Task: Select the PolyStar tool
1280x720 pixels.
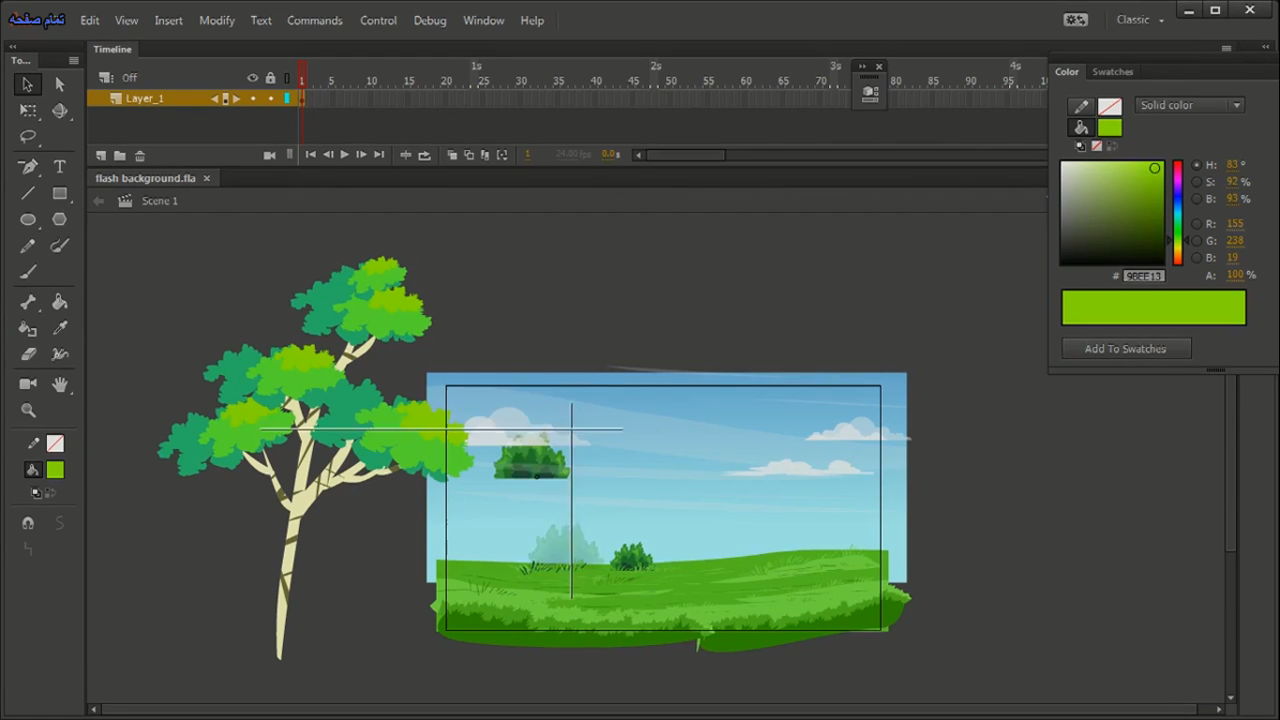Action: pos(59,219)
